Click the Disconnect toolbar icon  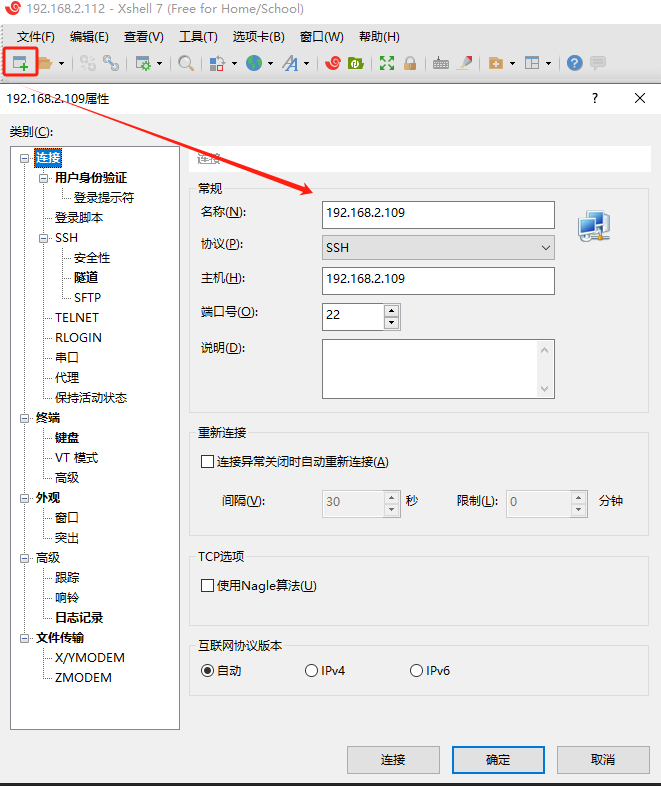[88, 63]
